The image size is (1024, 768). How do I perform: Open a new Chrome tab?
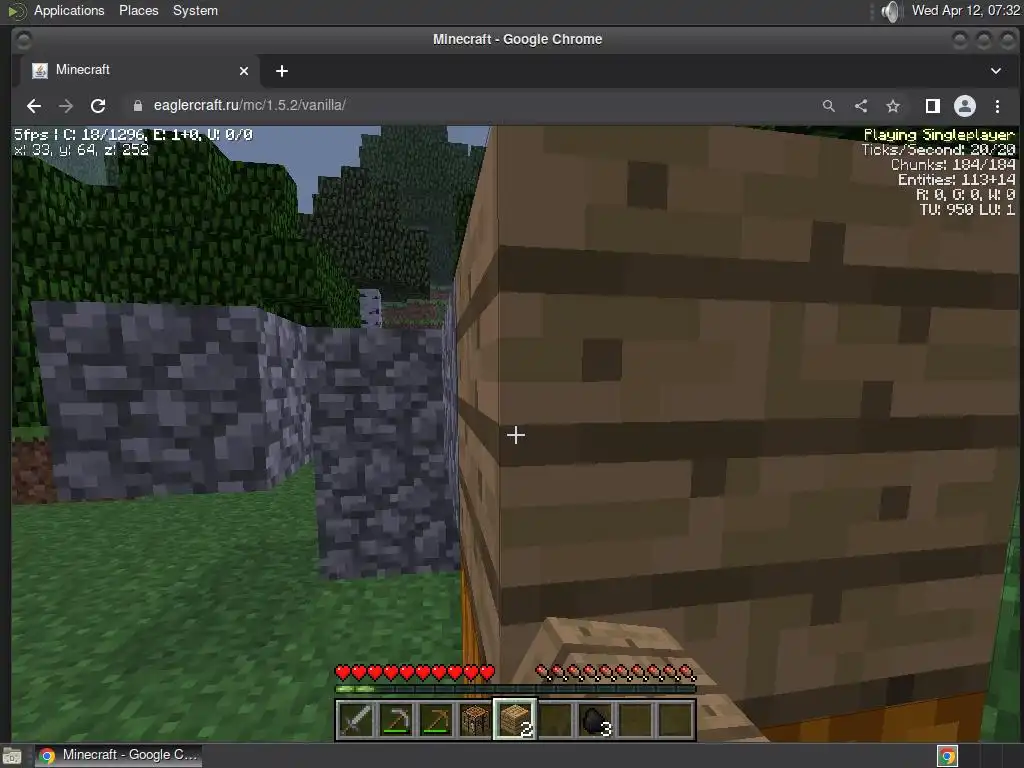point(281,71)
